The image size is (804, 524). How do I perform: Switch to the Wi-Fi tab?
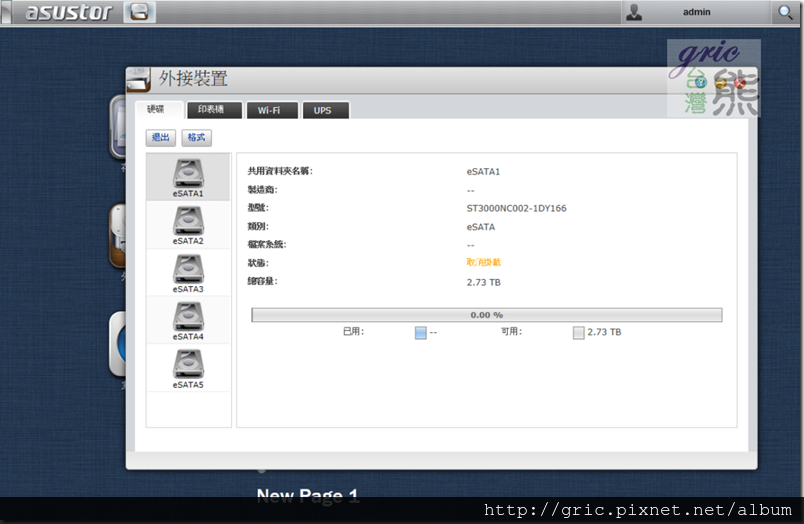(x=271, y=110)
